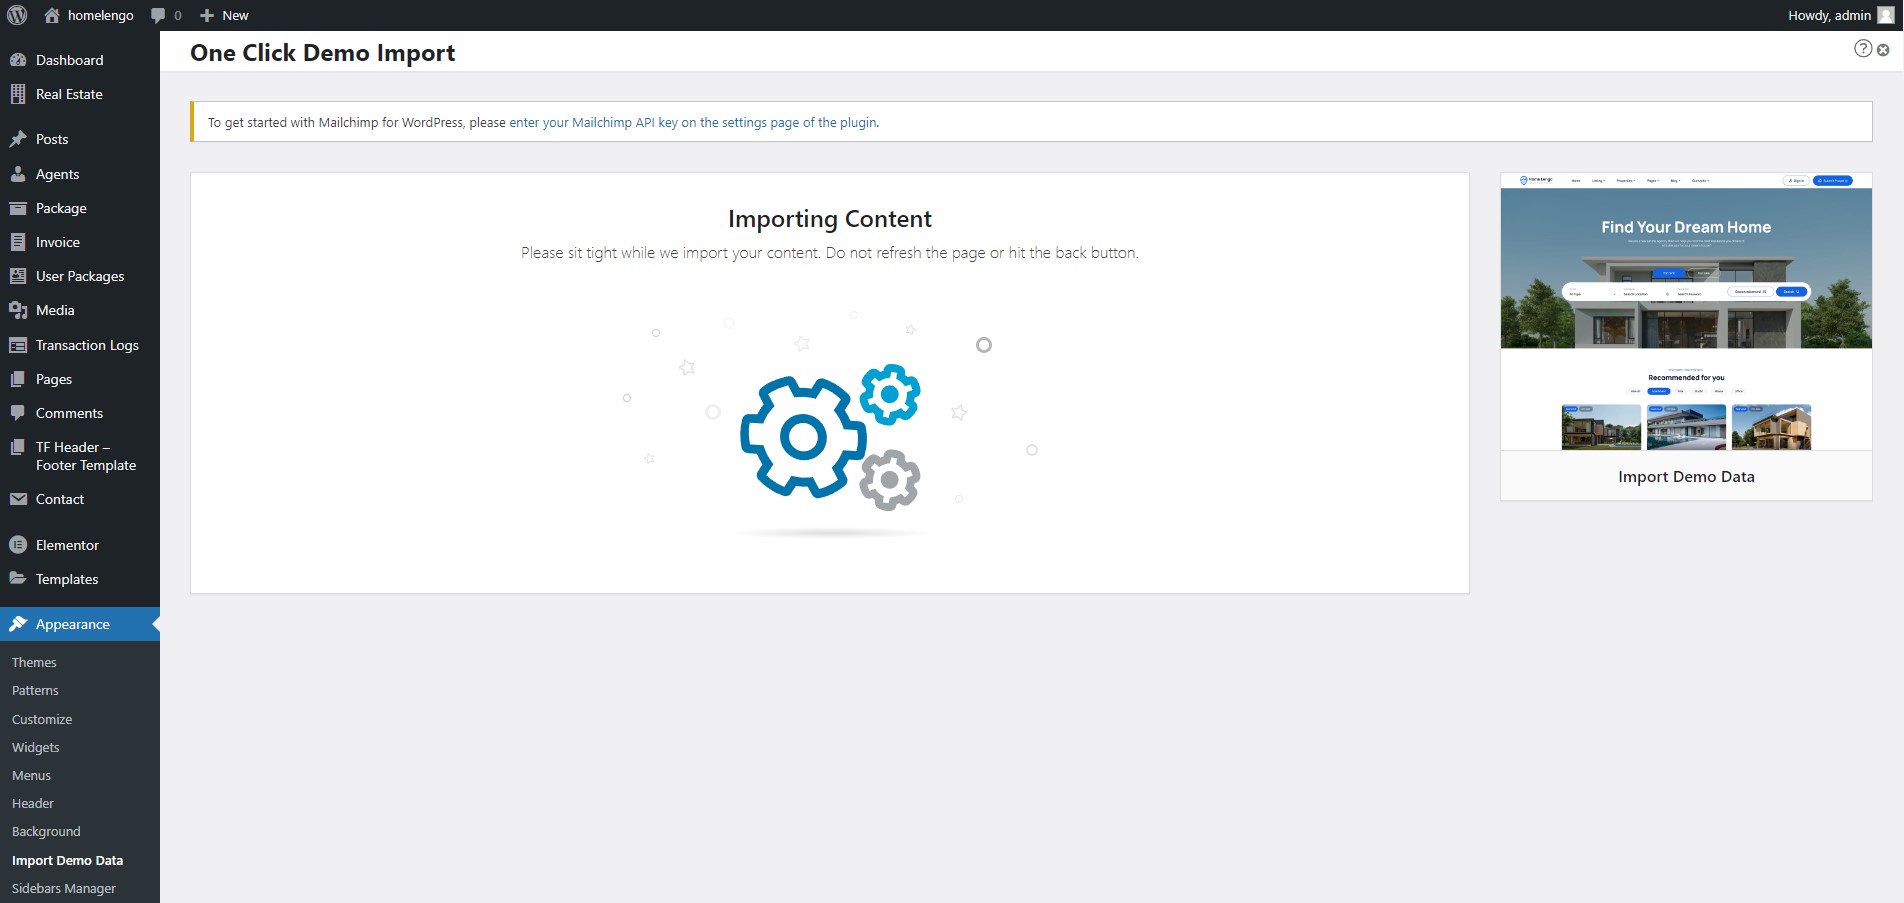
Task: Click the One Click Demo Import heading
Action: click(x=323, y=53)
